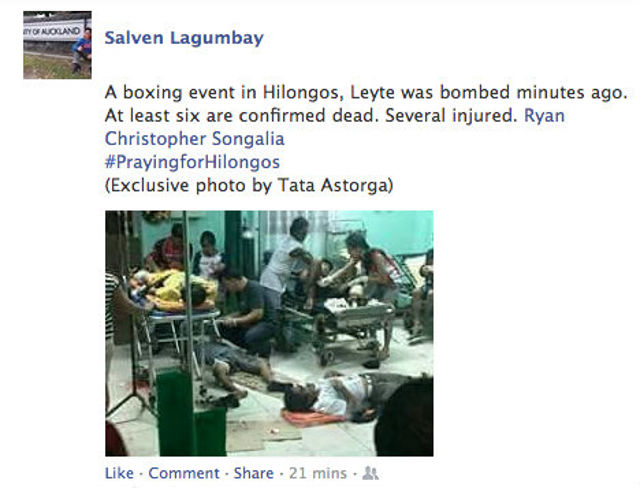Like this post
640x488 pixels.
(119, 473)
